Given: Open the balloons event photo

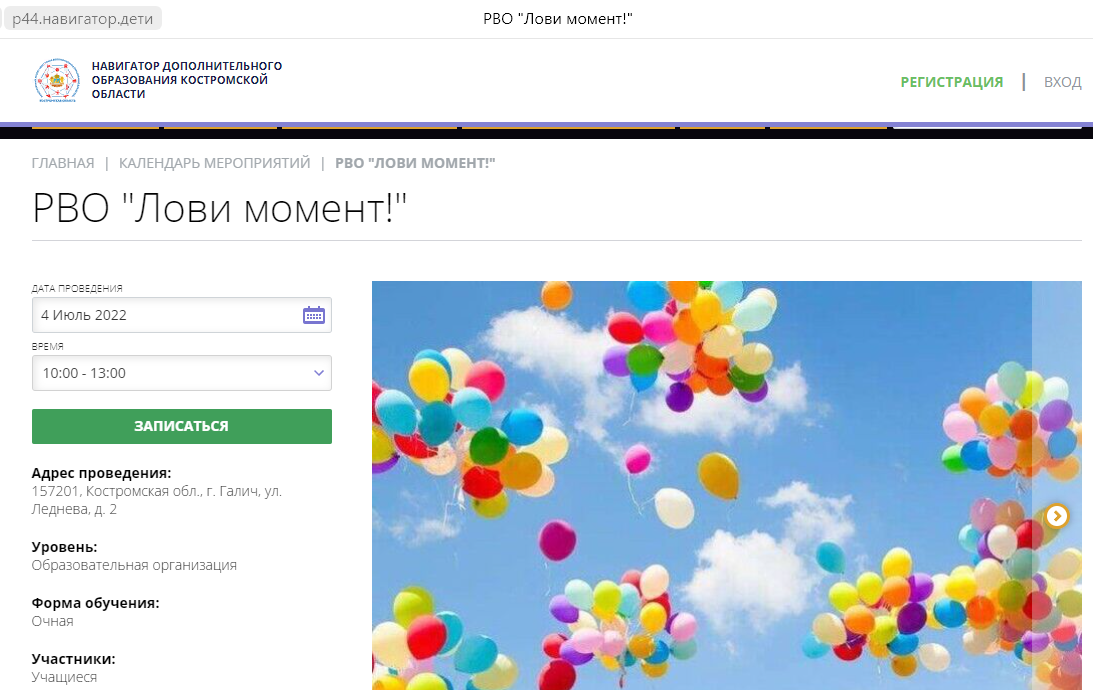Looking at the screenshot, I should pyautogui.click(x=701, y=485).
